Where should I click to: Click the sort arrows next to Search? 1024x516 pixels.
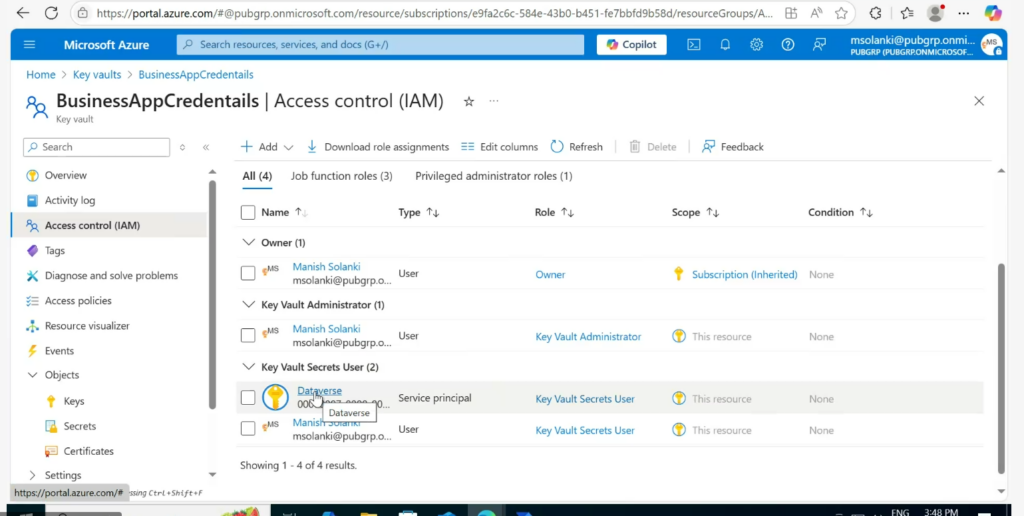coord(182,147)
